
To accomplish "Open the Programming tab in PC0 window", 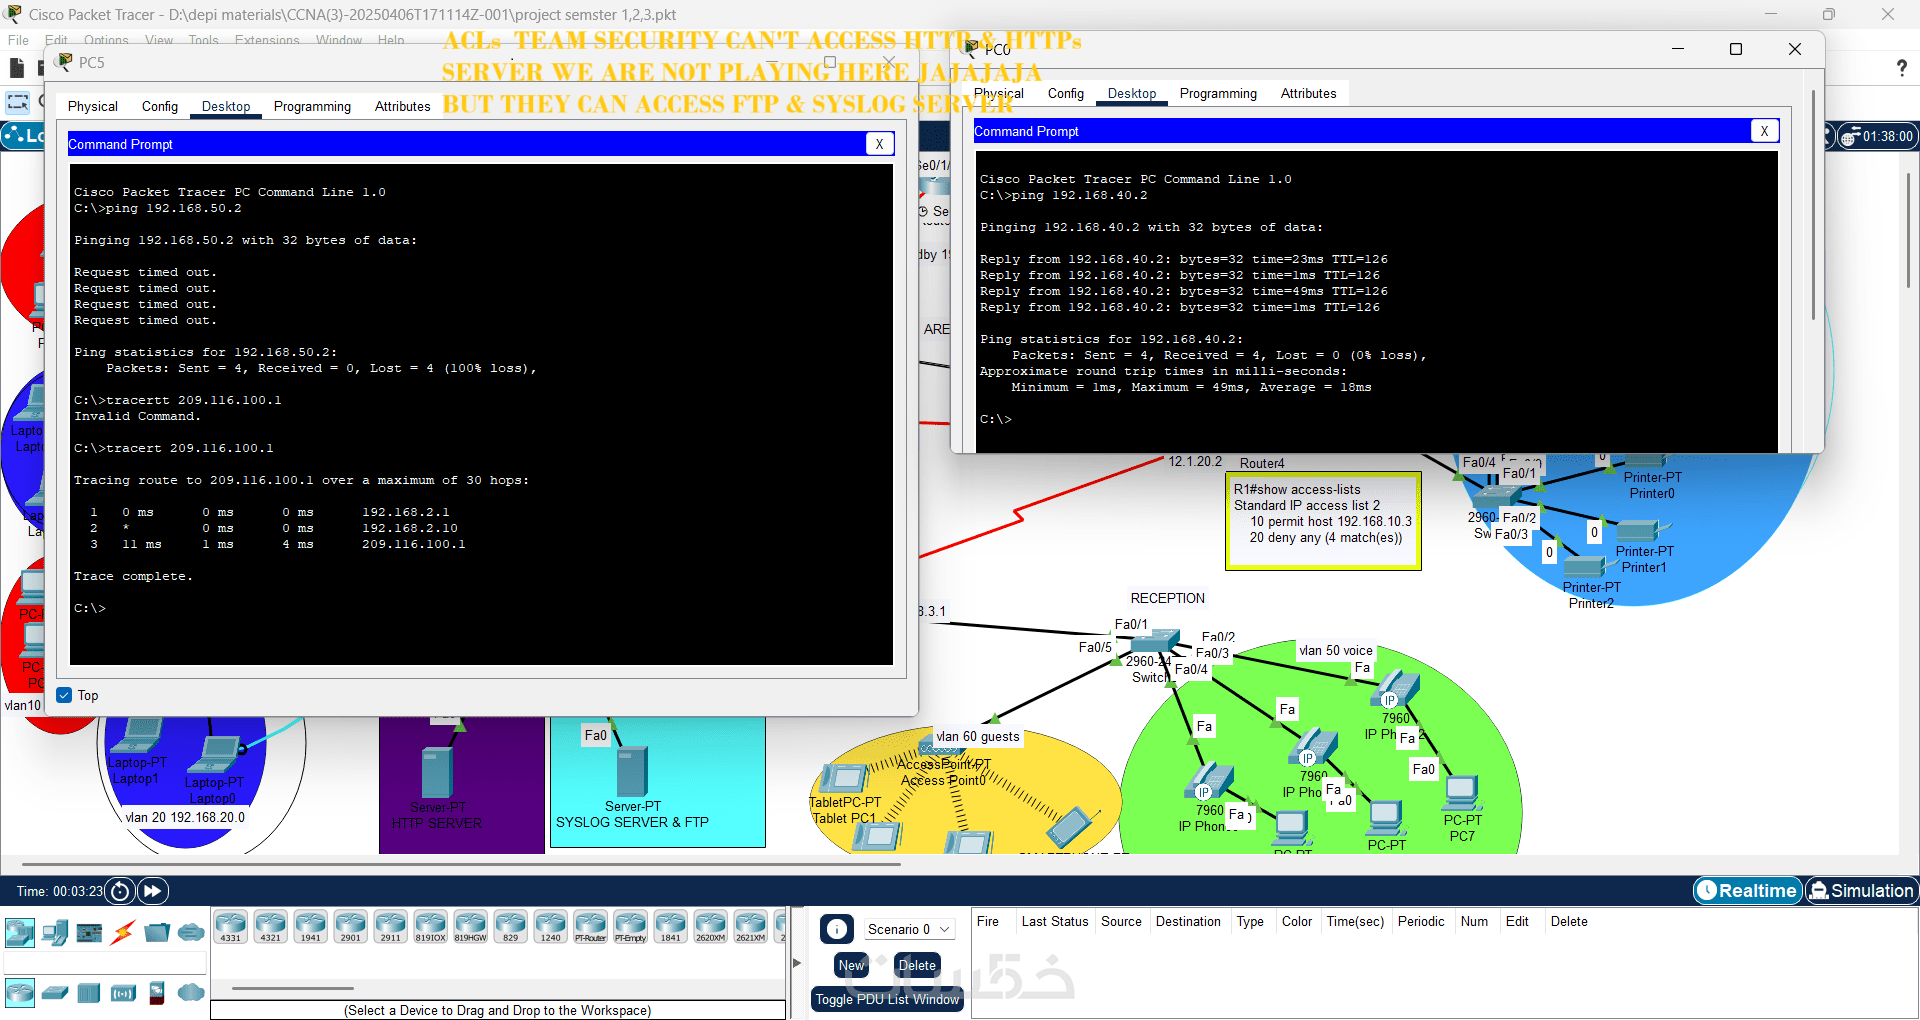I will click(x=1218, y=93).
